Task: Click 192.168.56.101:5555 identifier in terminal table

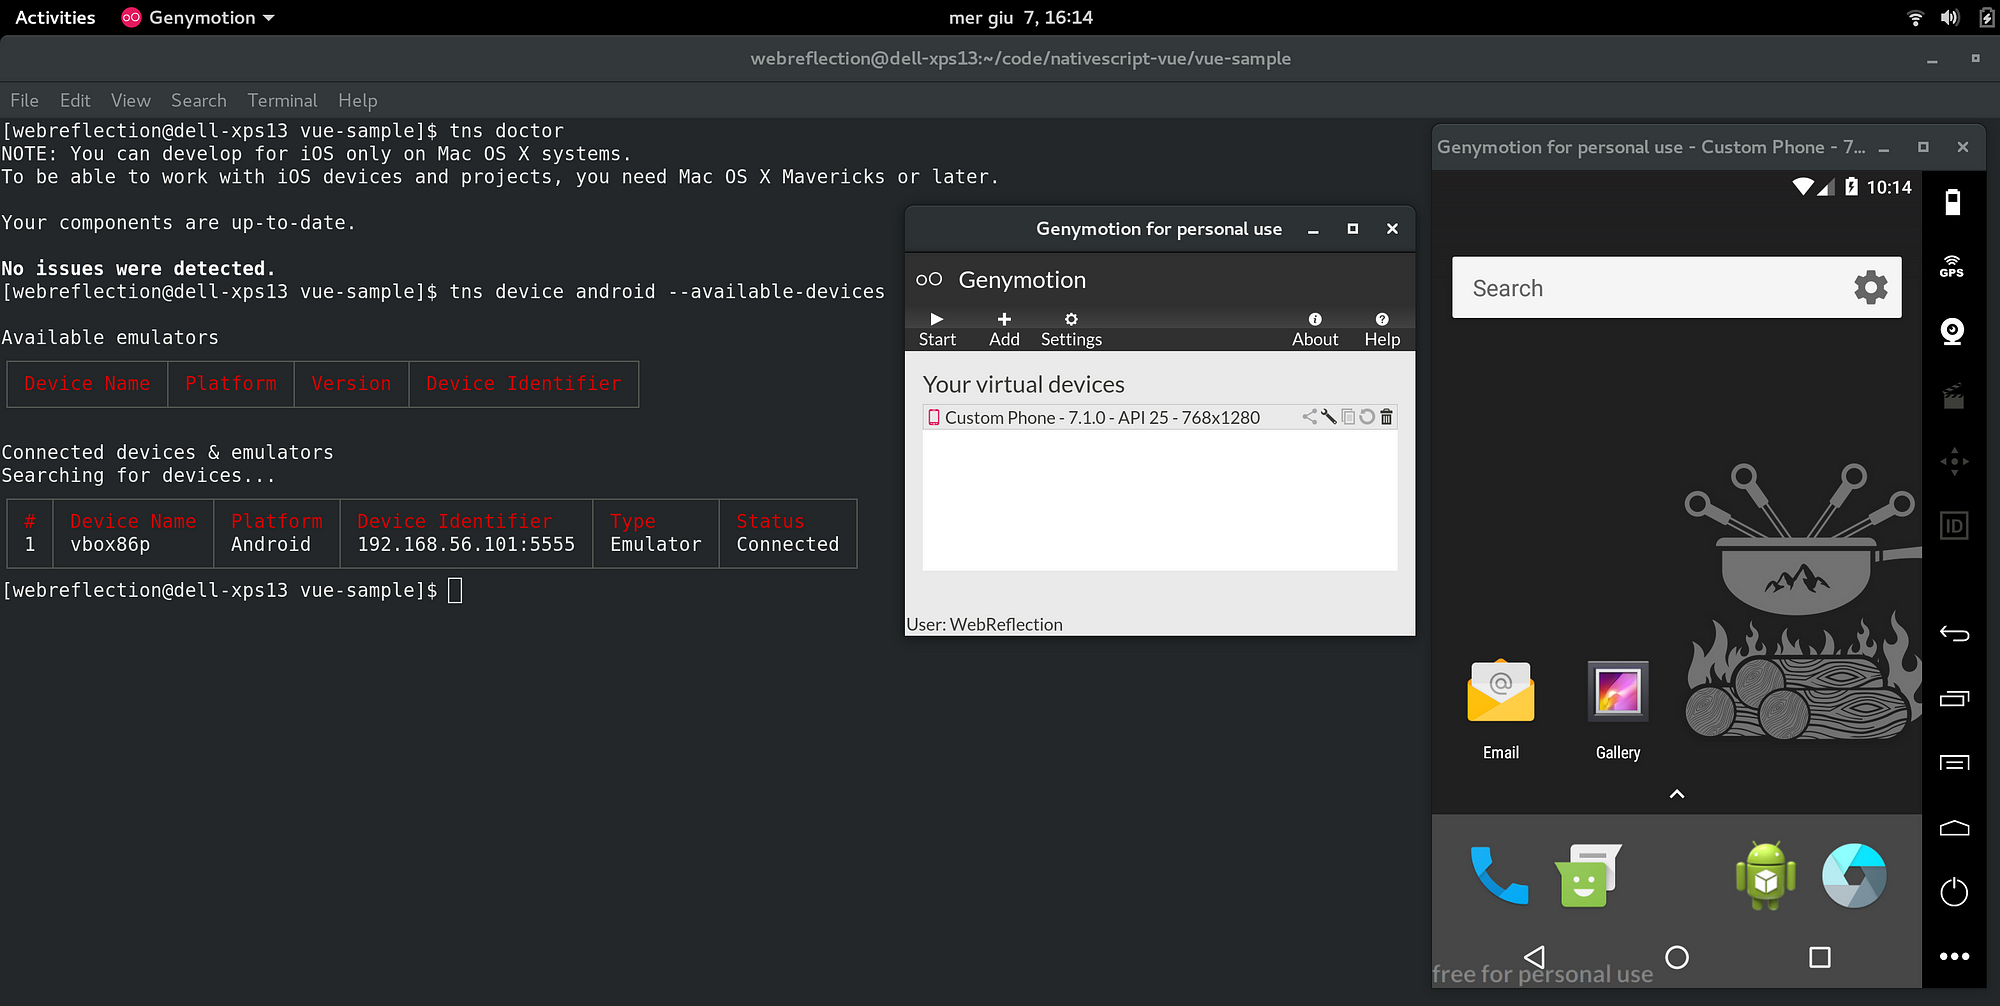Action: 466,544
